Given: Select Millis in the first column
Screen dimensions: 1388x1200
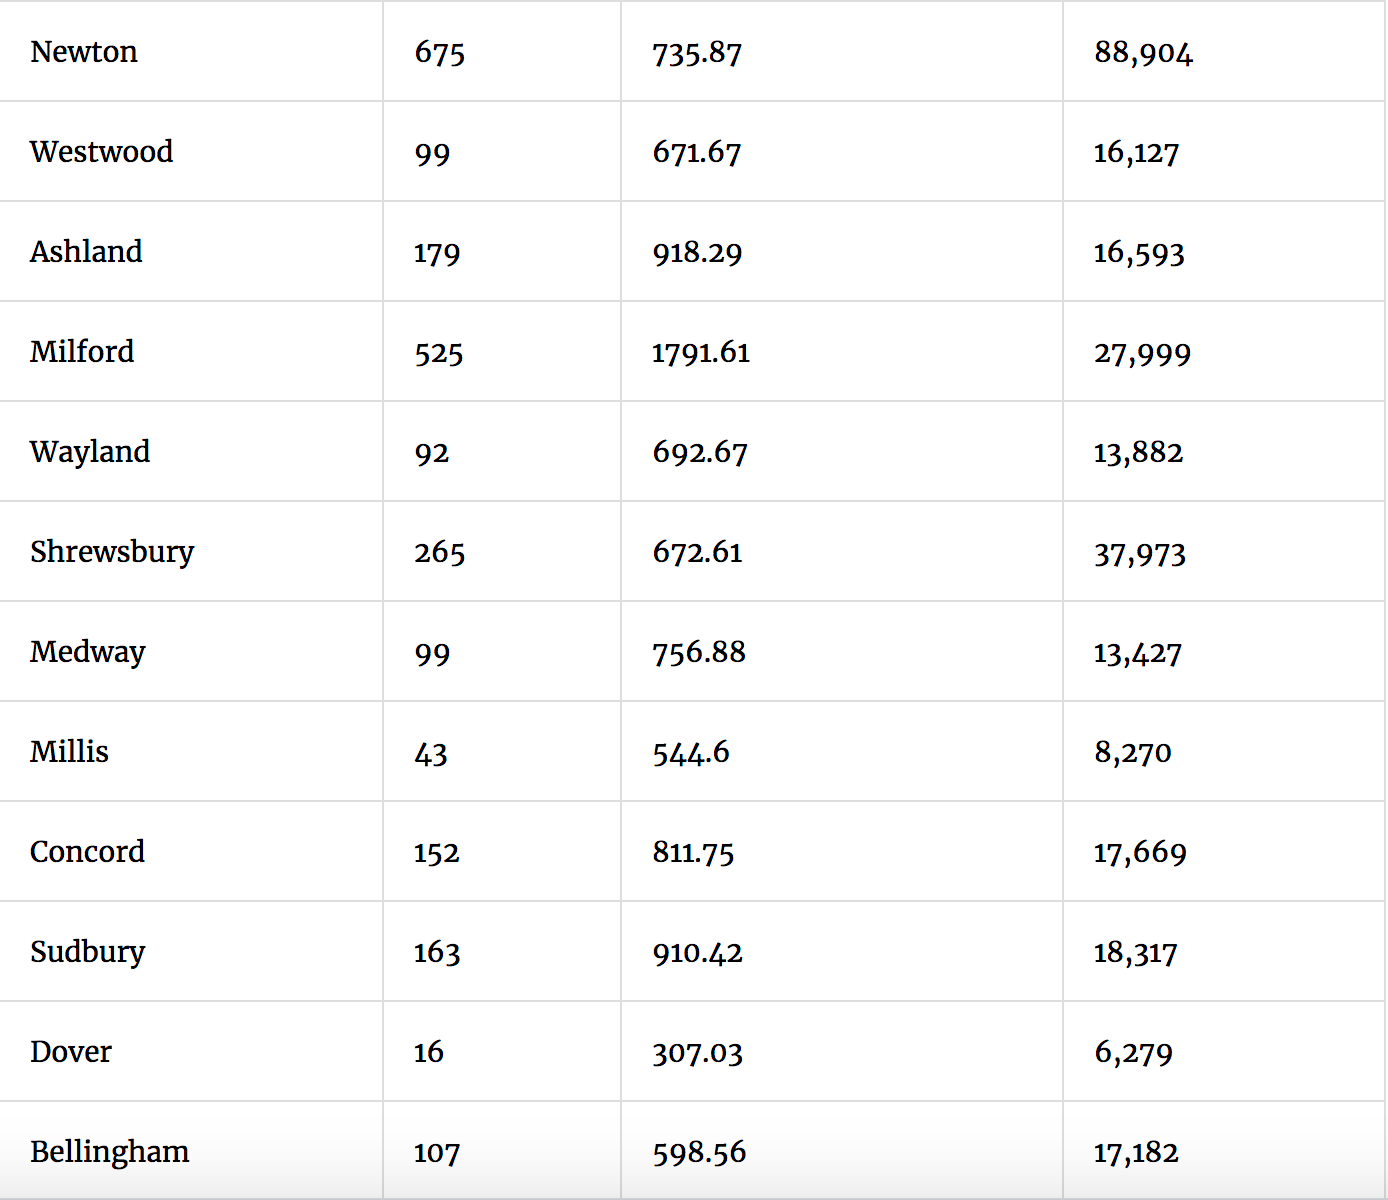Looking at the screenshot, I should click(69, 752).
